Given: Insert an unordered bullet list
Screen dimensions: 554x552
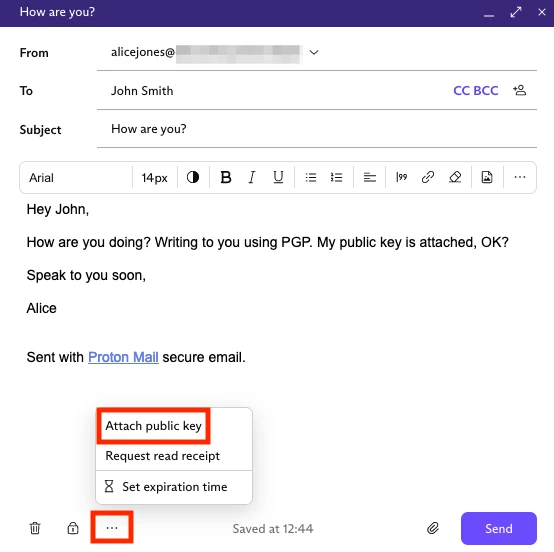Looking at the screenshot, I should (x=311, y=177).
